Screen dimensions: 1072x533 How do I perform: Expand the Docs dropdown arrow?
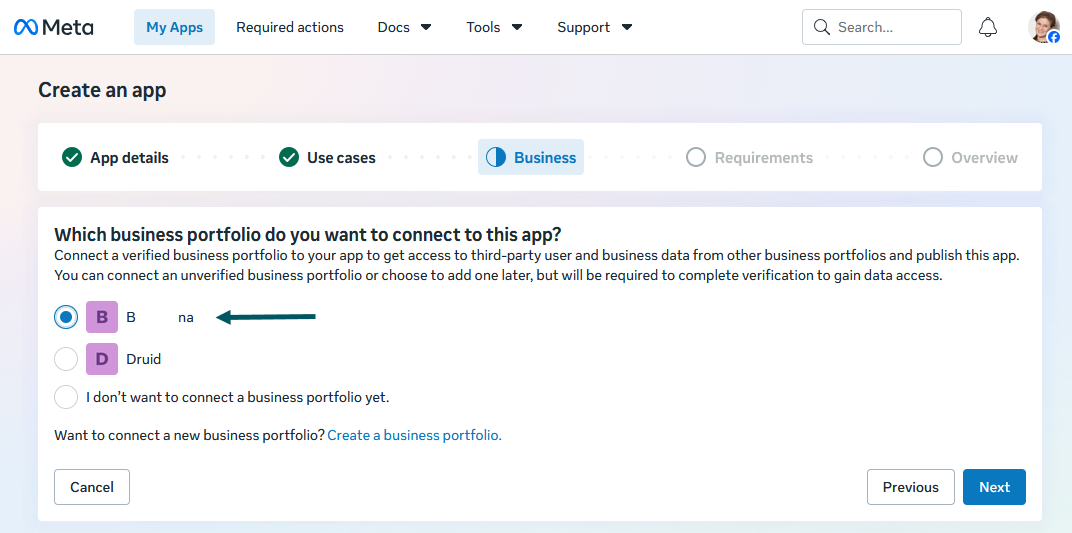coord(426,27)
